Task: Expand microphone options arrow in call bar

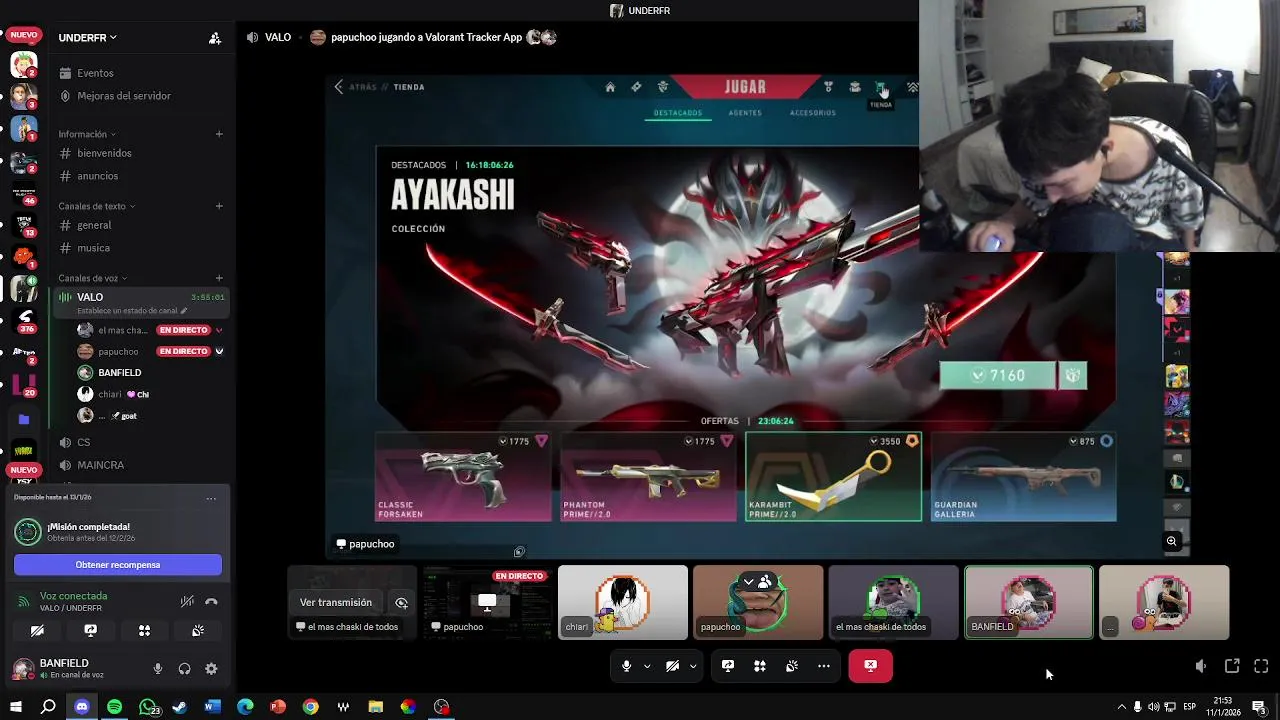Action: [x=647, y=666]
